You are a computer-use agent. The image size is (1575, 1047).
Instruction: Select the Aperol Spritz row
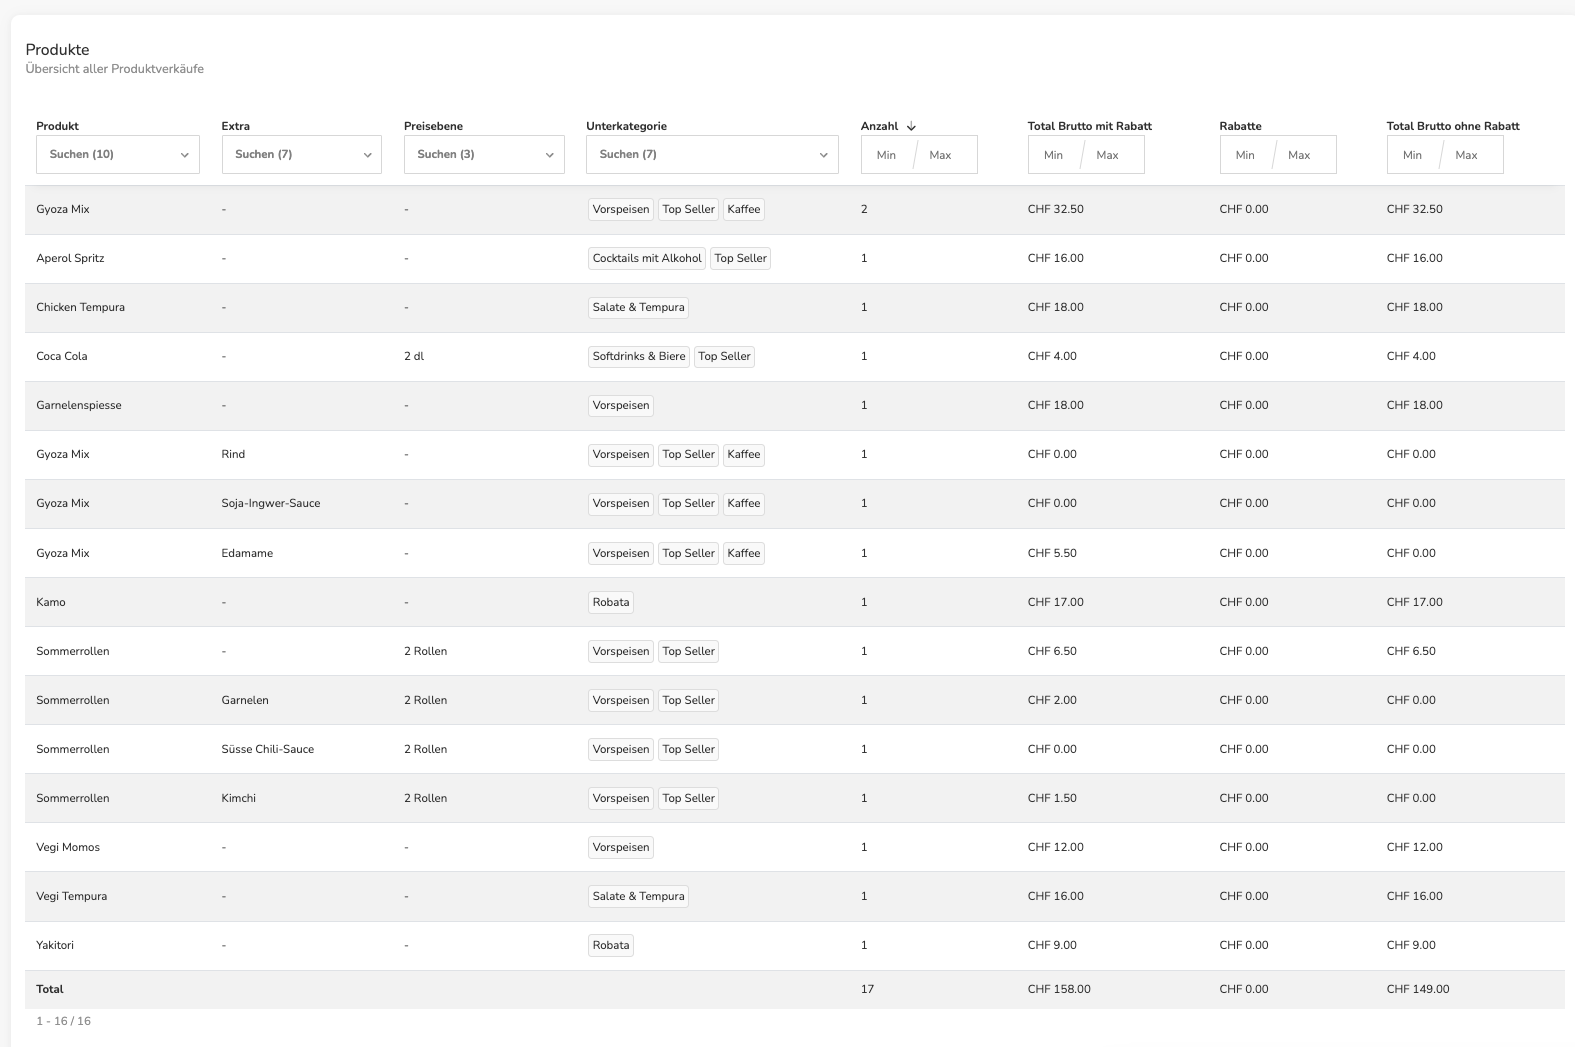(x=795, y=258)
